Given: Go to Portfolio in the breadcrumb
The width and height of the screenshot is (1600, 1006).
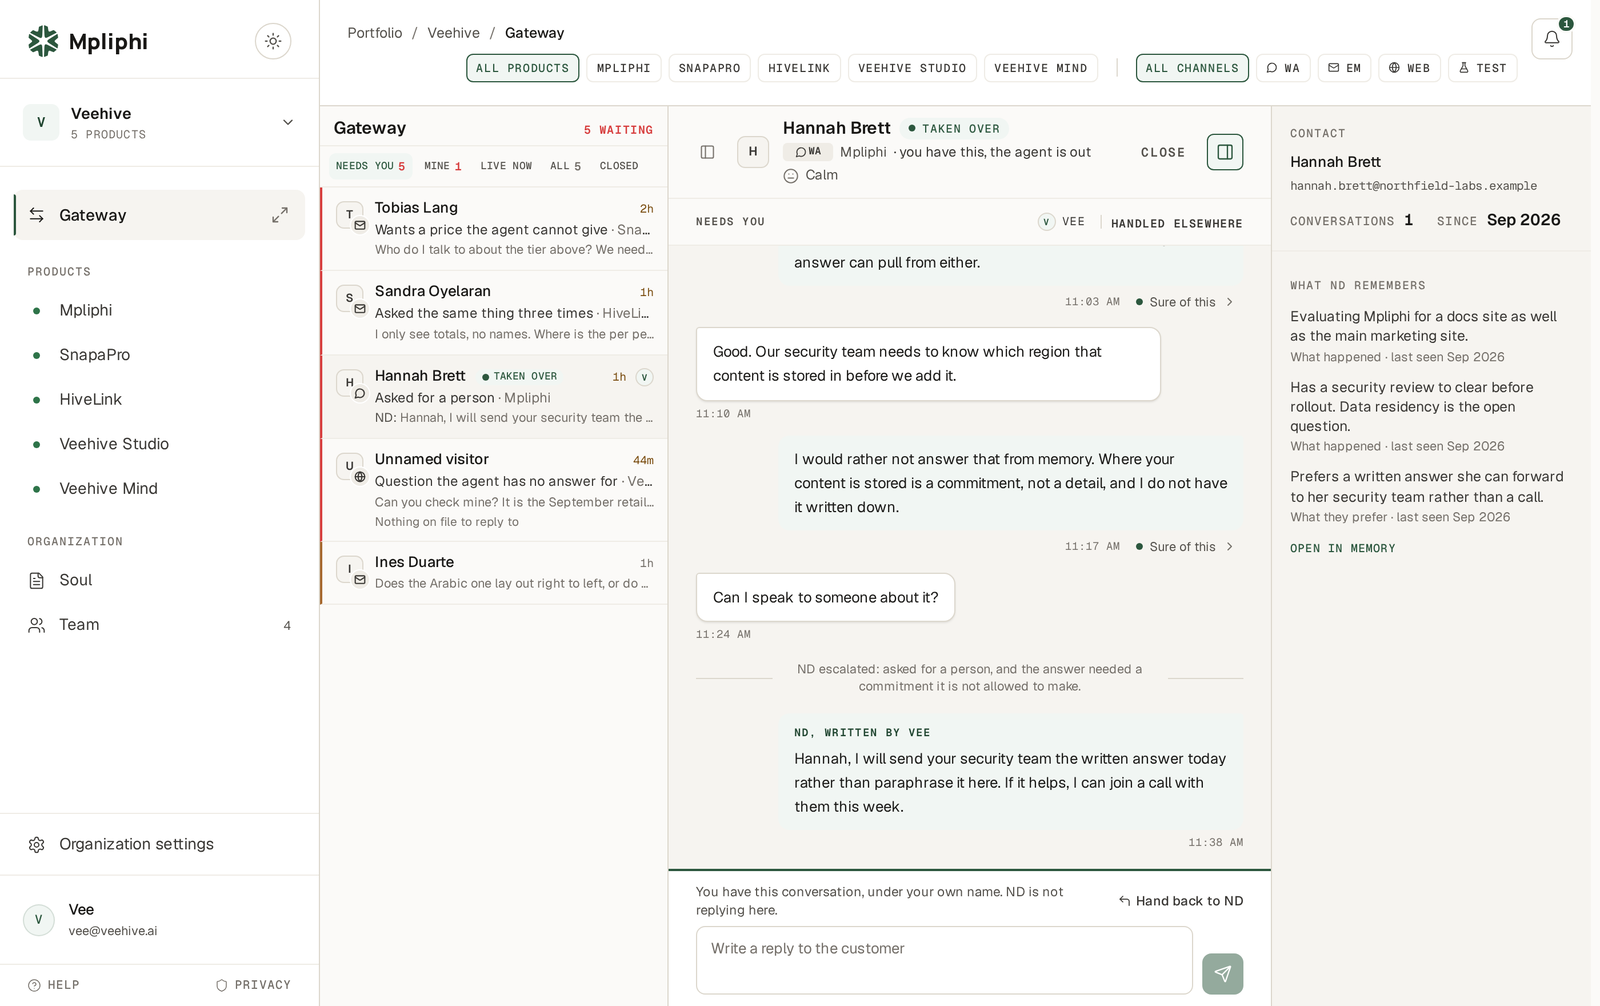Looking at the screenshot, I should (375, 33).
